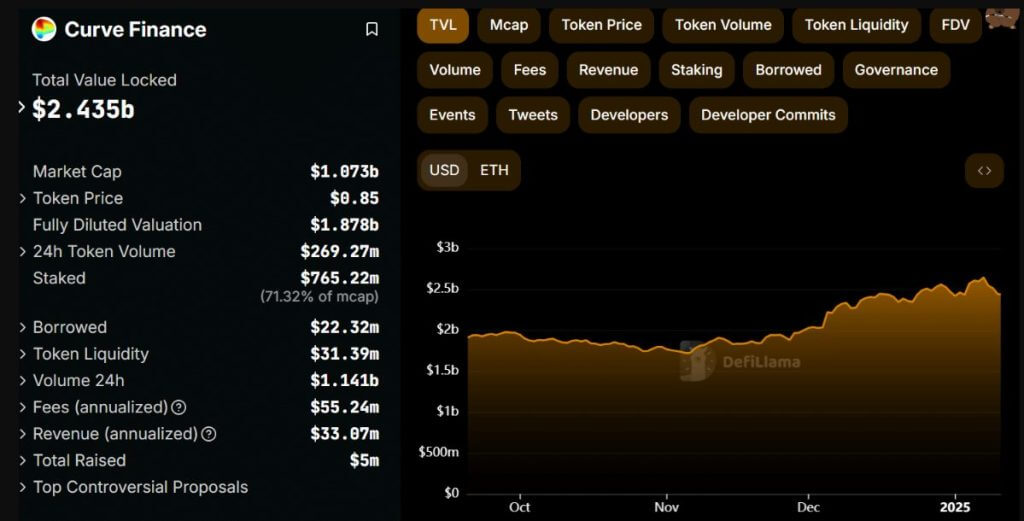Screen dimensions: 1024x521
Task: Enable the Governance chart metric
Action: [x=896, y=70]
